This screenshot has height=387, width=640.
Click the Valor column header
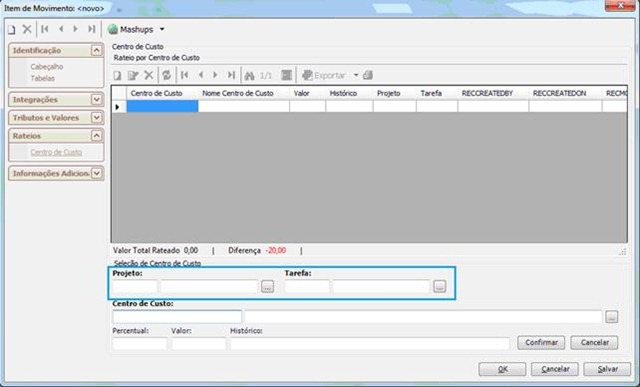coord(307,93)
